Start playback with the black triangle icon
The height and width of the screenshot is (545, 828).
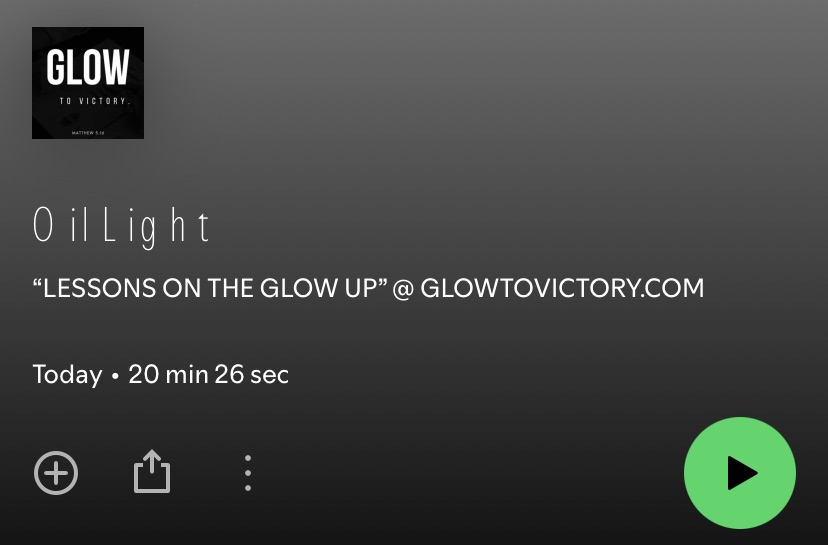742,473
